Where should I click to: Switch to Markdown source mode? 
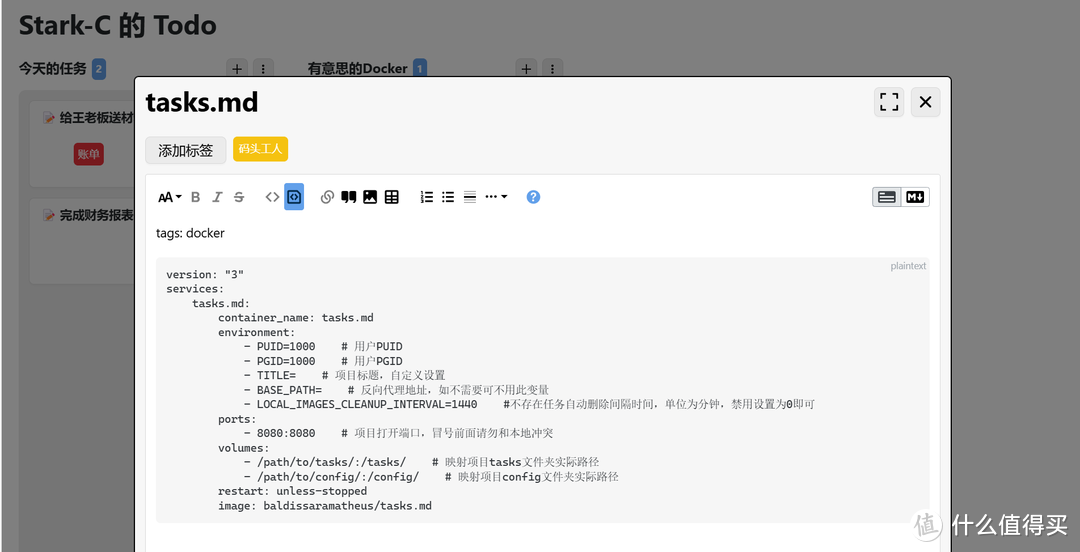[915, 197]
